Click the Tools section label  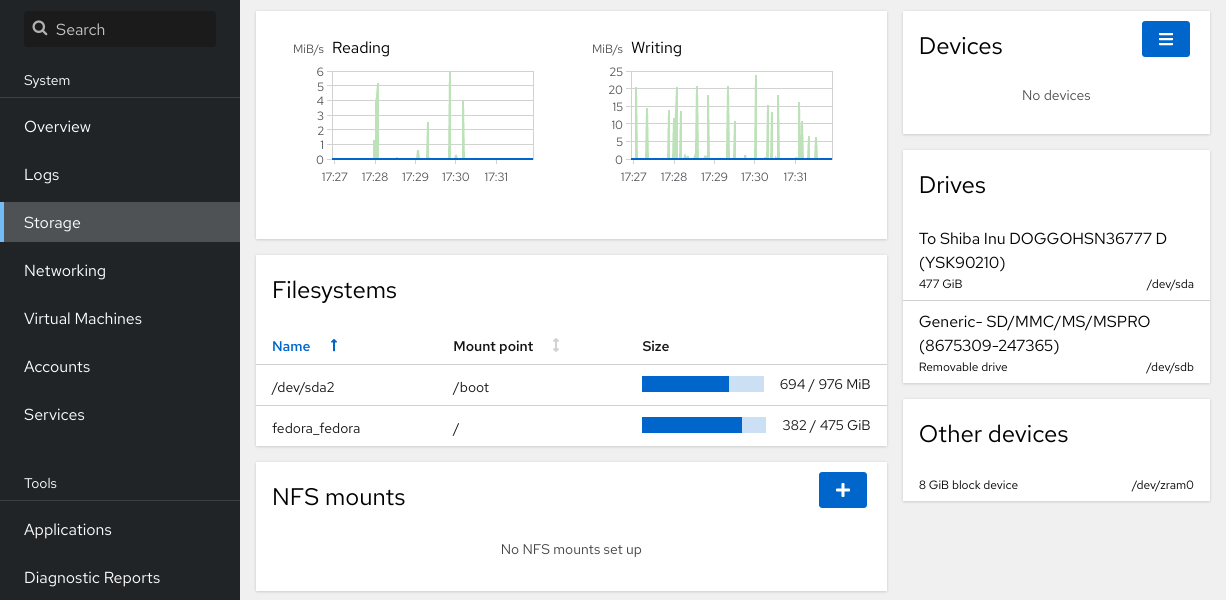(40, 483)
